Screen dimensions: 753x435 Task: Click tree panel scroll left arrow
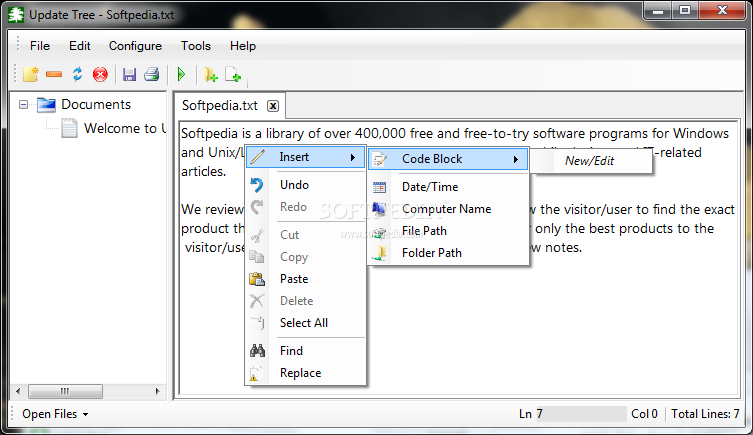pyautogui.click(x=18, y=391)
